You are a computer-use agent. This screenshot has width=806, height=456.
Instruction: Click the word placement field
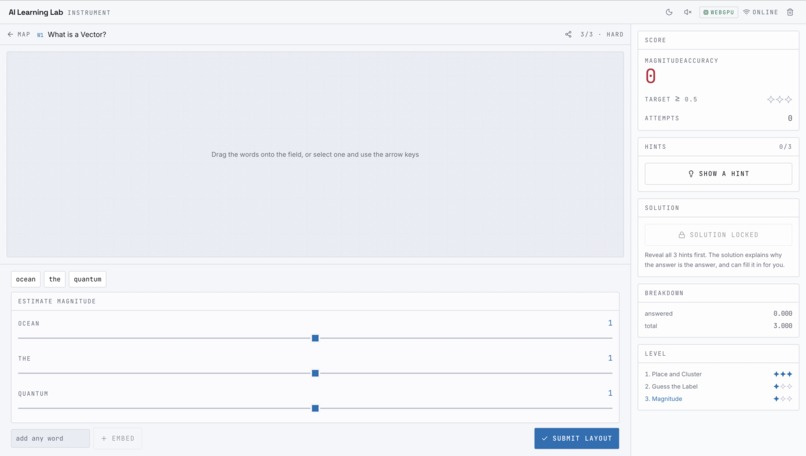315,154
